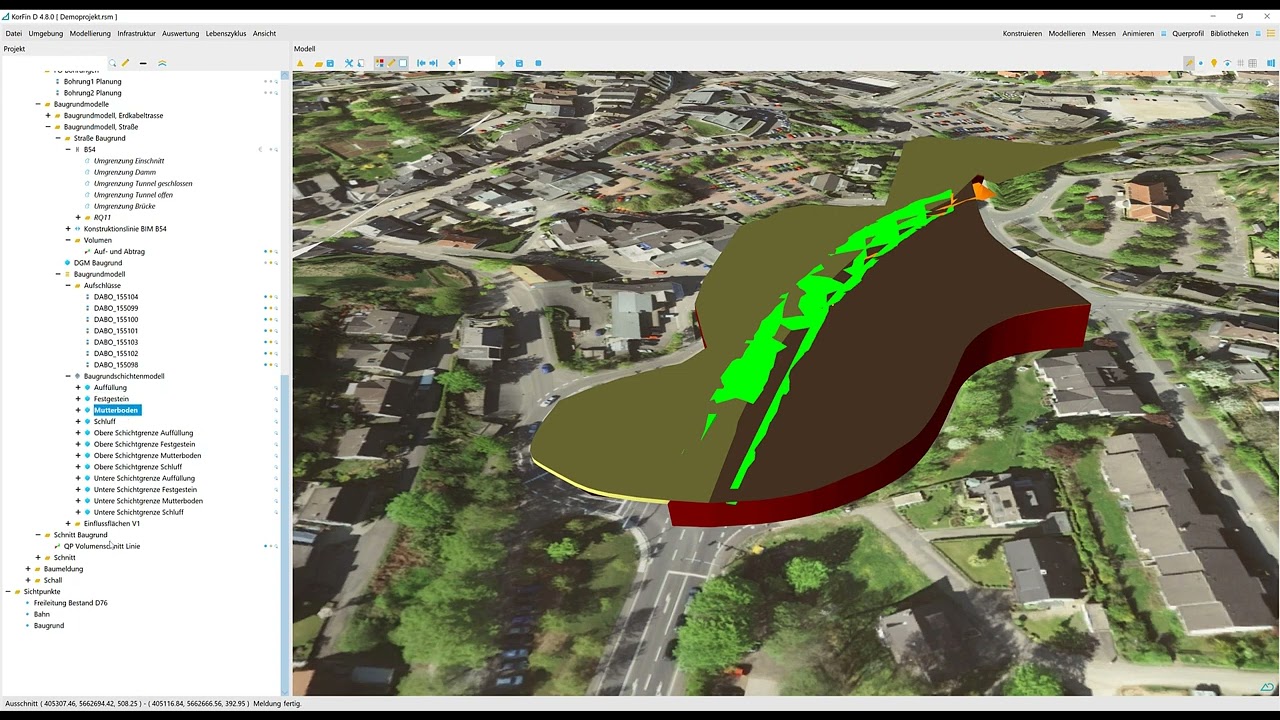Click the double chevron up icon in Projekt panel
Image resolution: width=1280 pixels, height=720 pixels.
point(162,63)
